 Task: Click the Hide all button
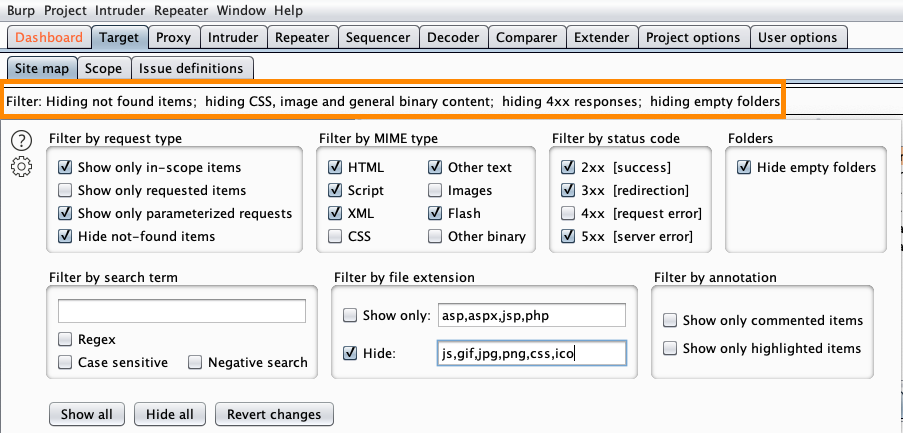170,415
